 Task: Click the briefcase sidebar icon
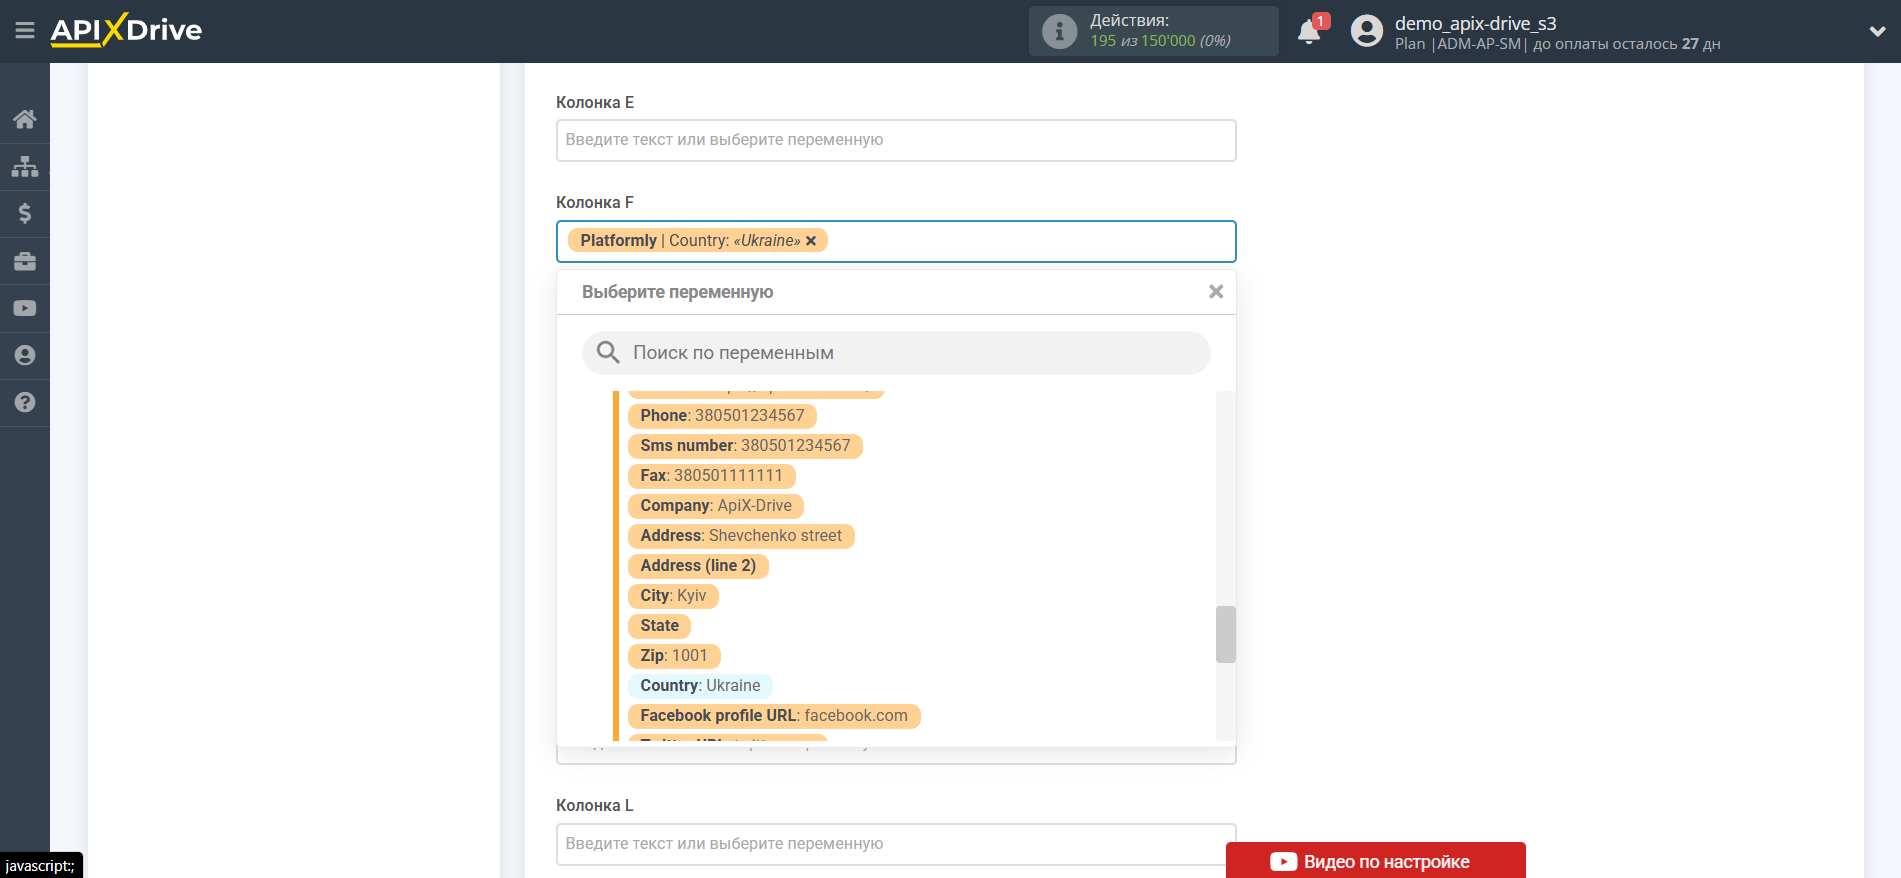[25, 261]
